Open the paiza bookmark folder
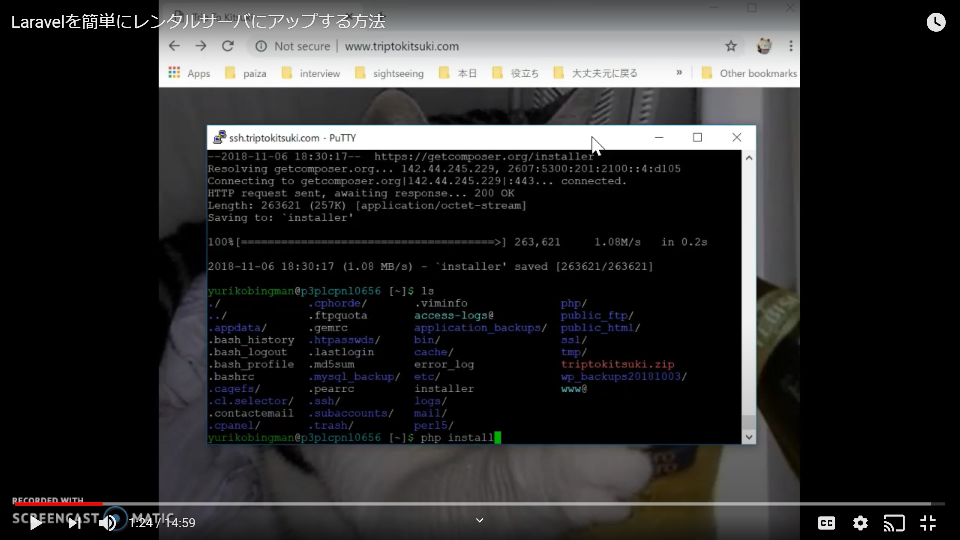This screenshot has height=540, width=960. point(246,73)
